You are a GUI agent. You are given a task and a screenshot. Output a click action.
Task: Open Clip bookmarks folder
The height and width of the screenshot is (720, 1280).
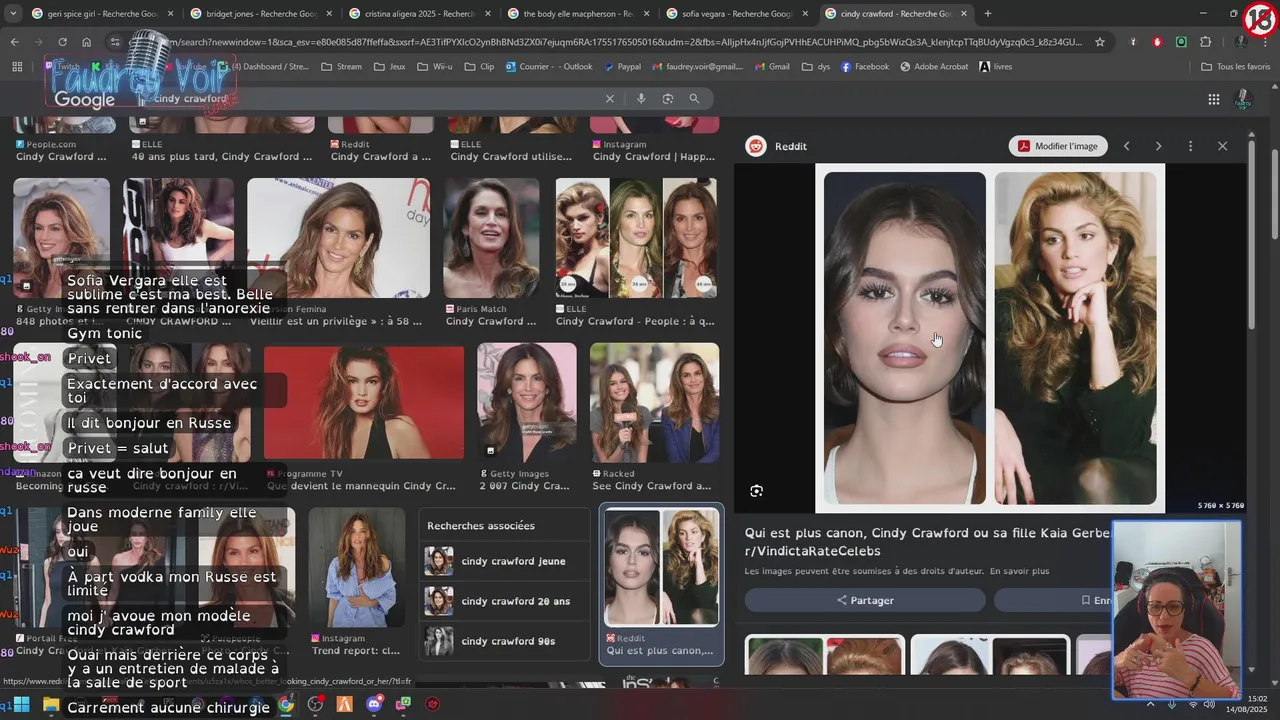[479, 67]
